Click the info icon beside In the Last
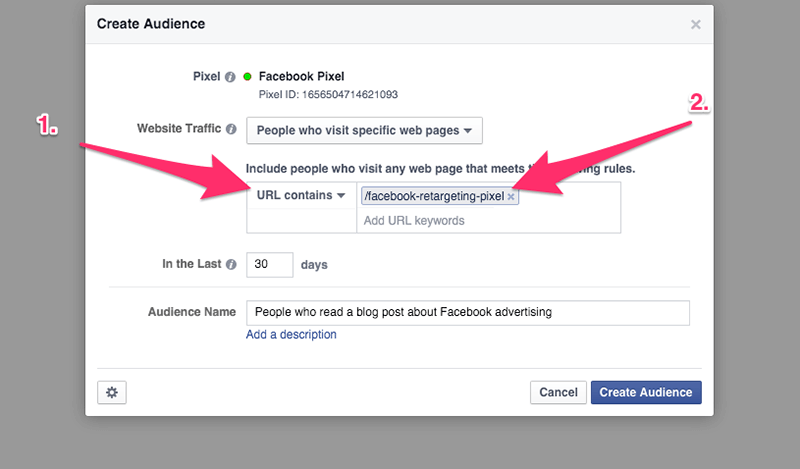 (231, 265)
